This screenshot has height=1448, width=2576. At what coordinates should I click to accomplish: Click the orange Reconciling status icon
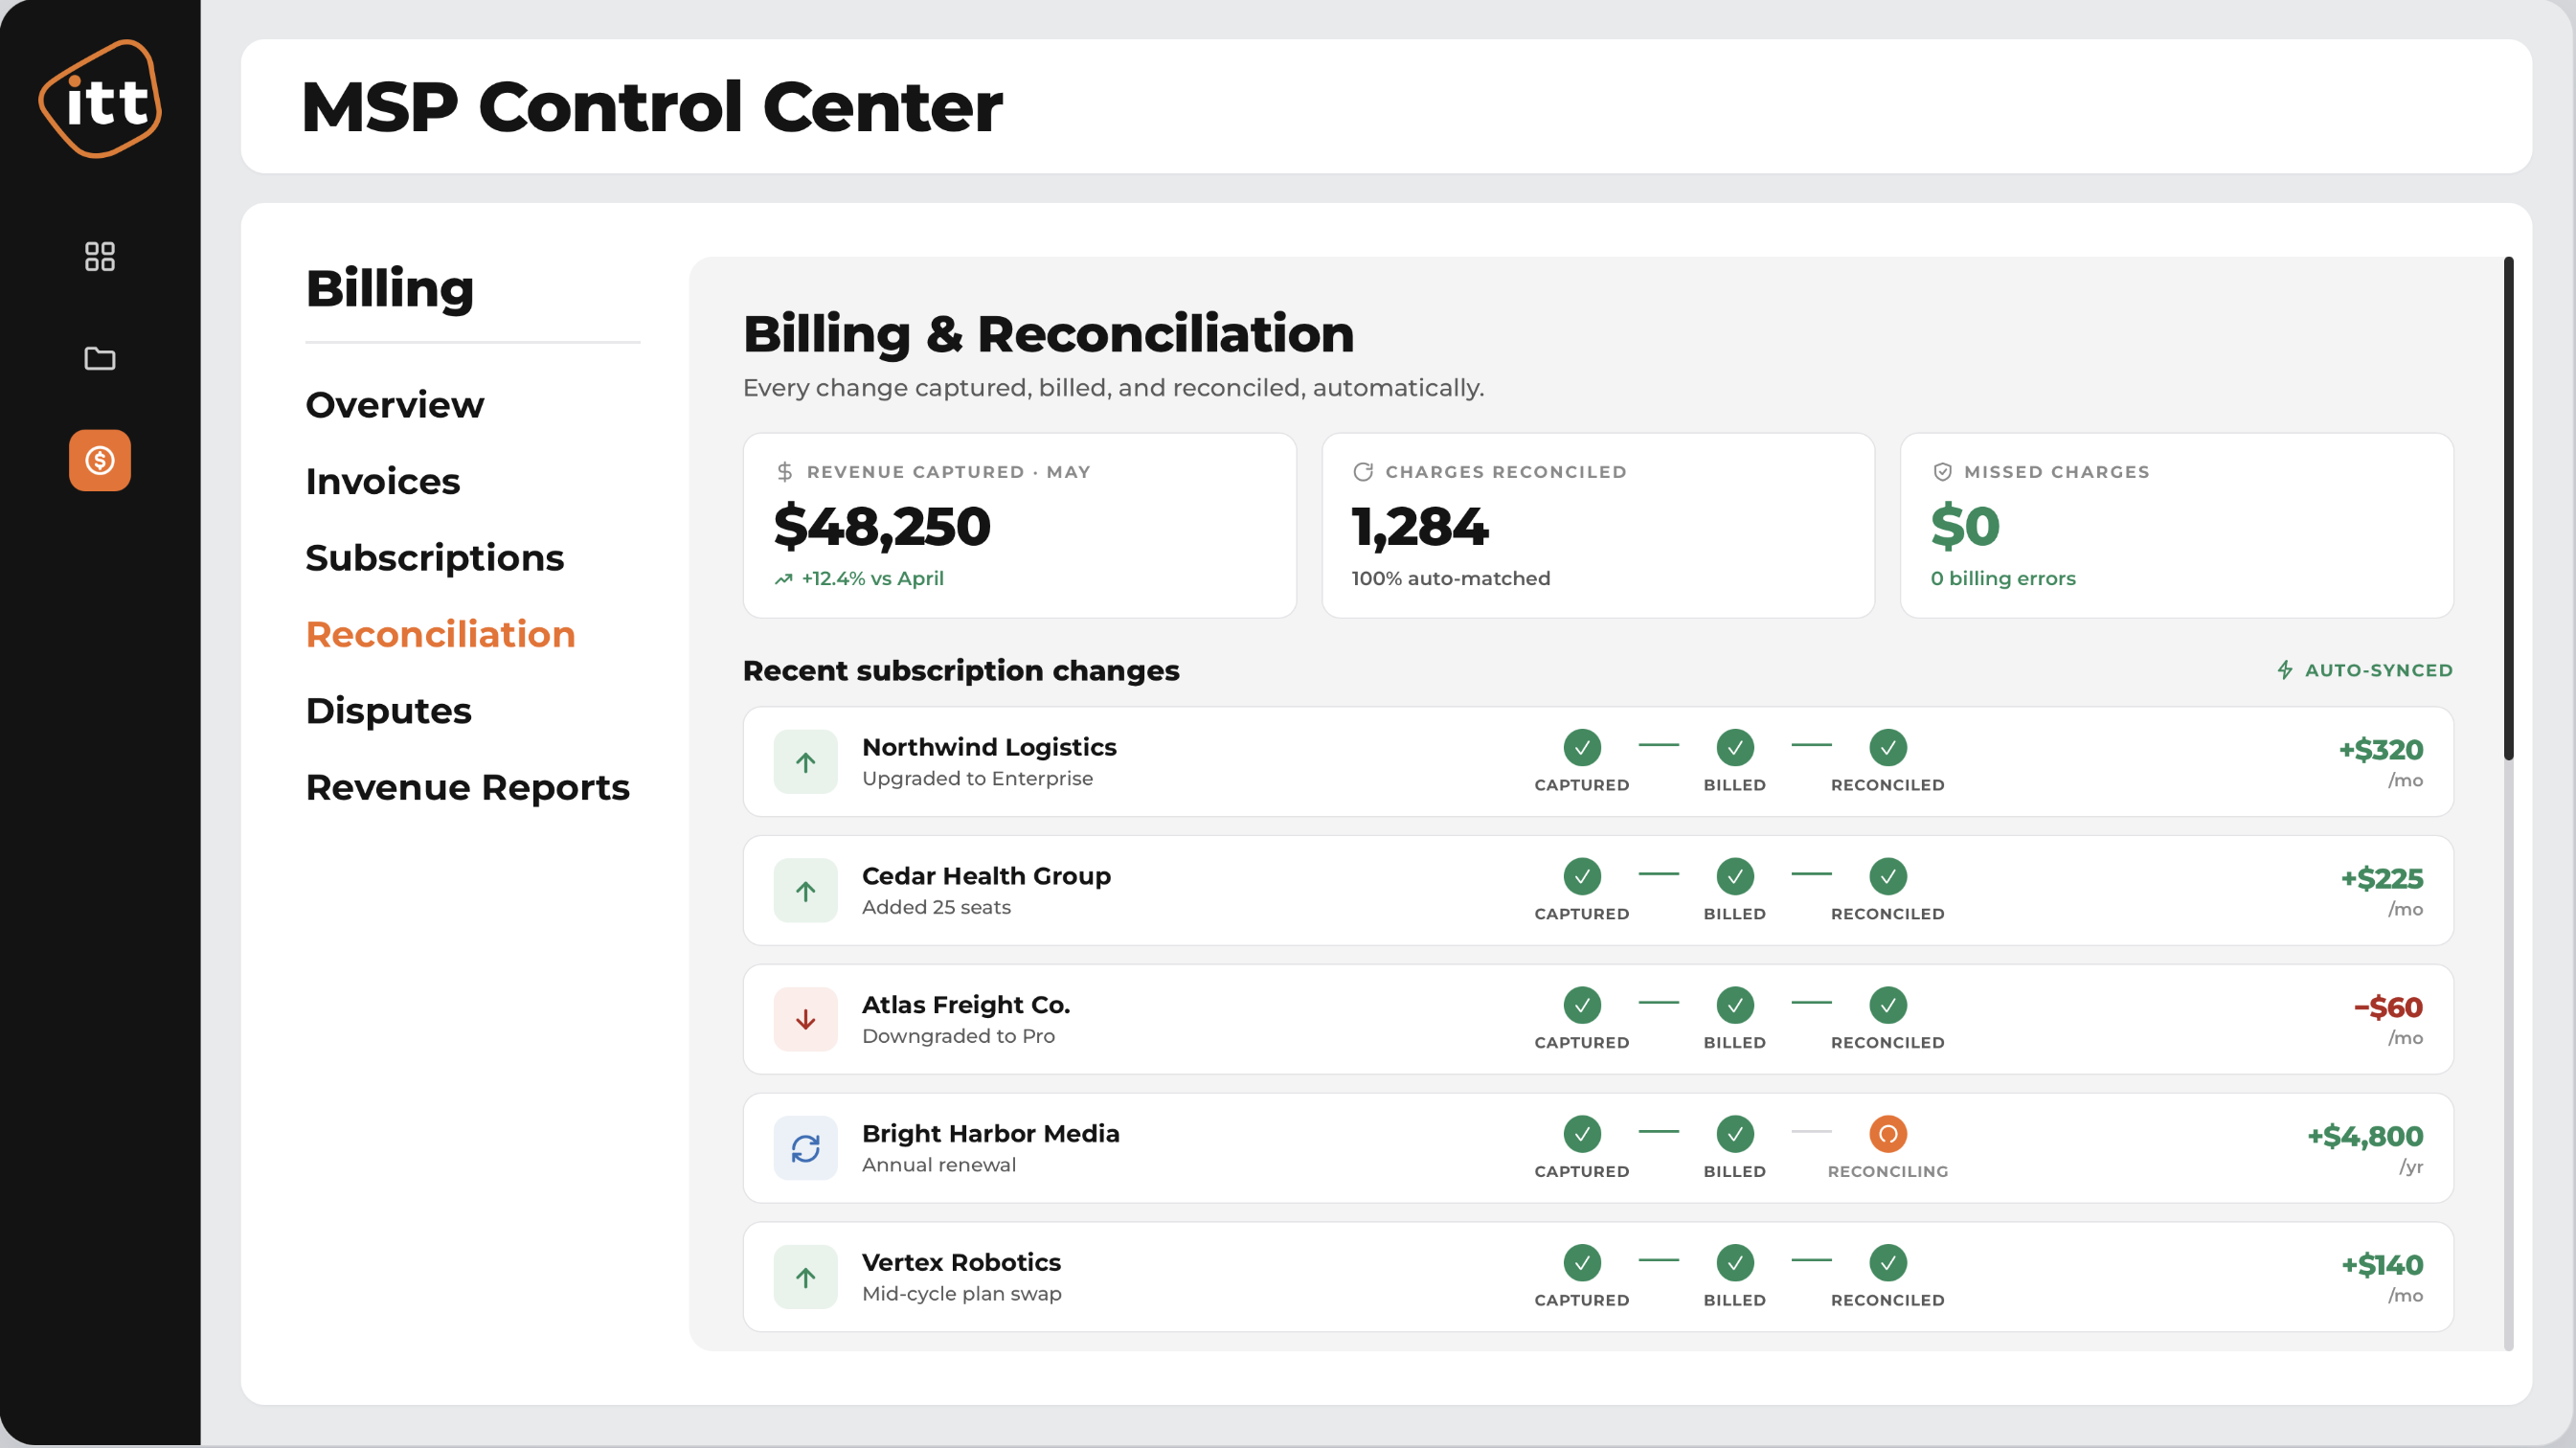[1888, 1134]
